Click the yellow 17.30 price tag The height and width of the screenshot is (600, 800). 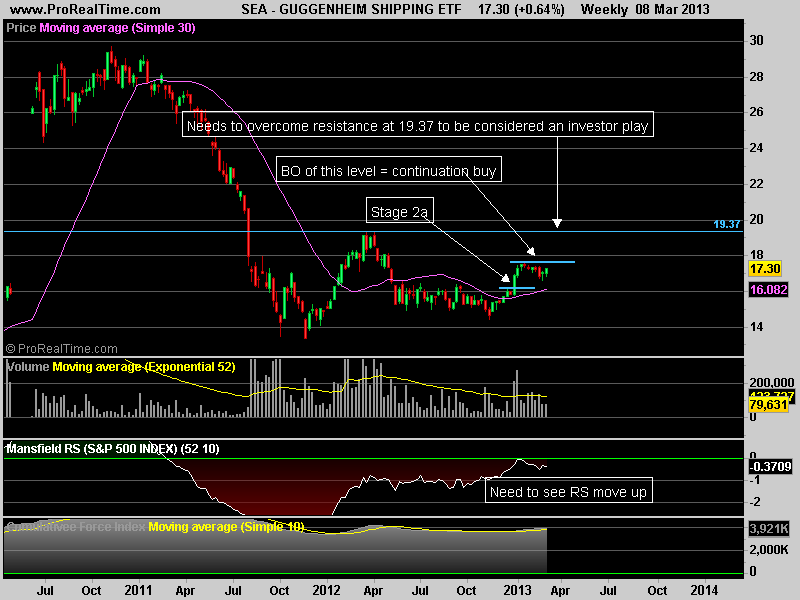pyautogui.click(x=765, y=269)
